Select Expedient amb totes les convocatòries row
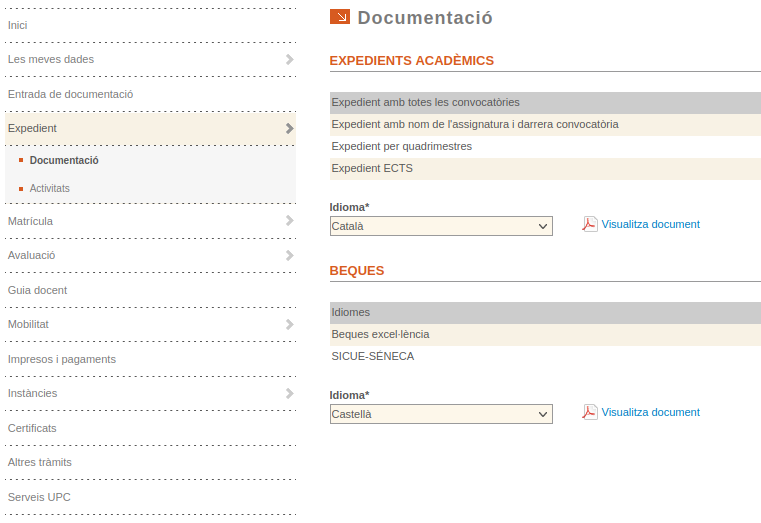The width and height of the screenshot is (761, 523). 426,102
